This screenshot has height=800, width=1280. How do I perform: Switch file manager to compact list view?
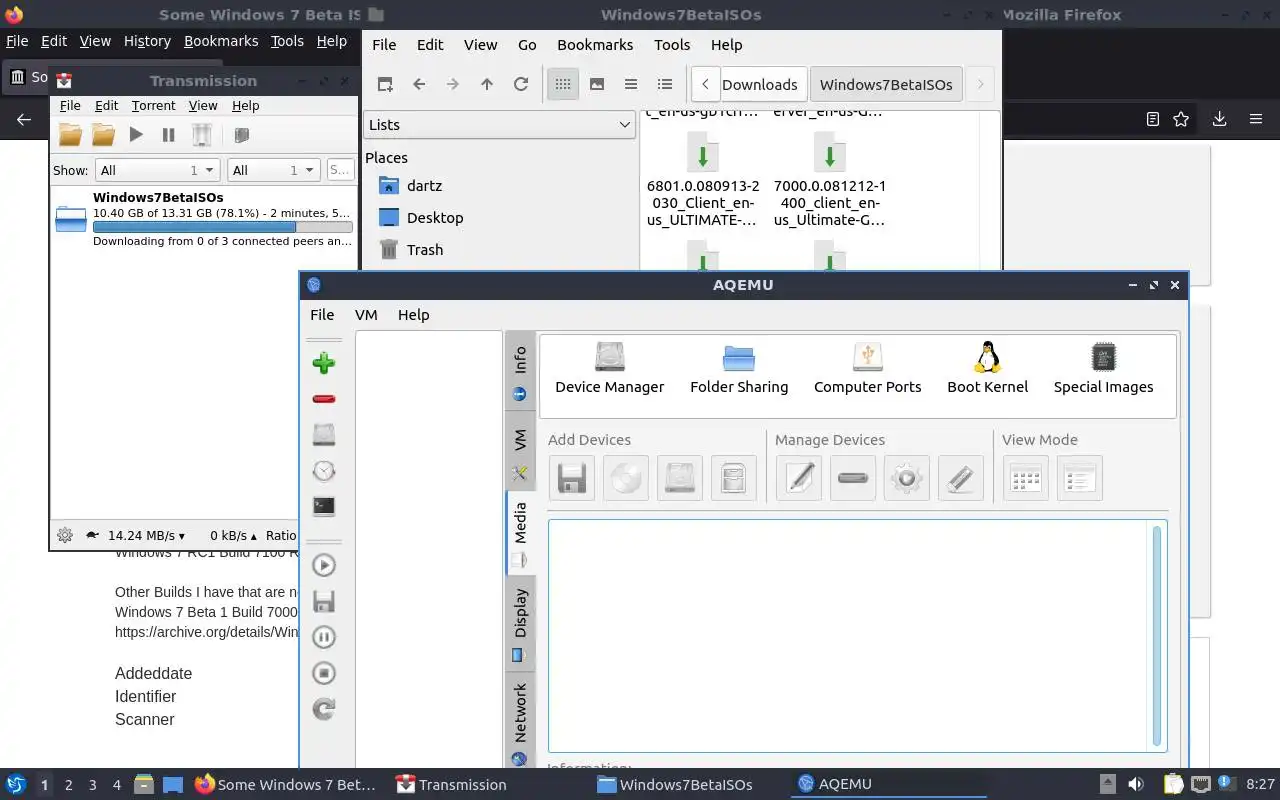coord(631,84)
